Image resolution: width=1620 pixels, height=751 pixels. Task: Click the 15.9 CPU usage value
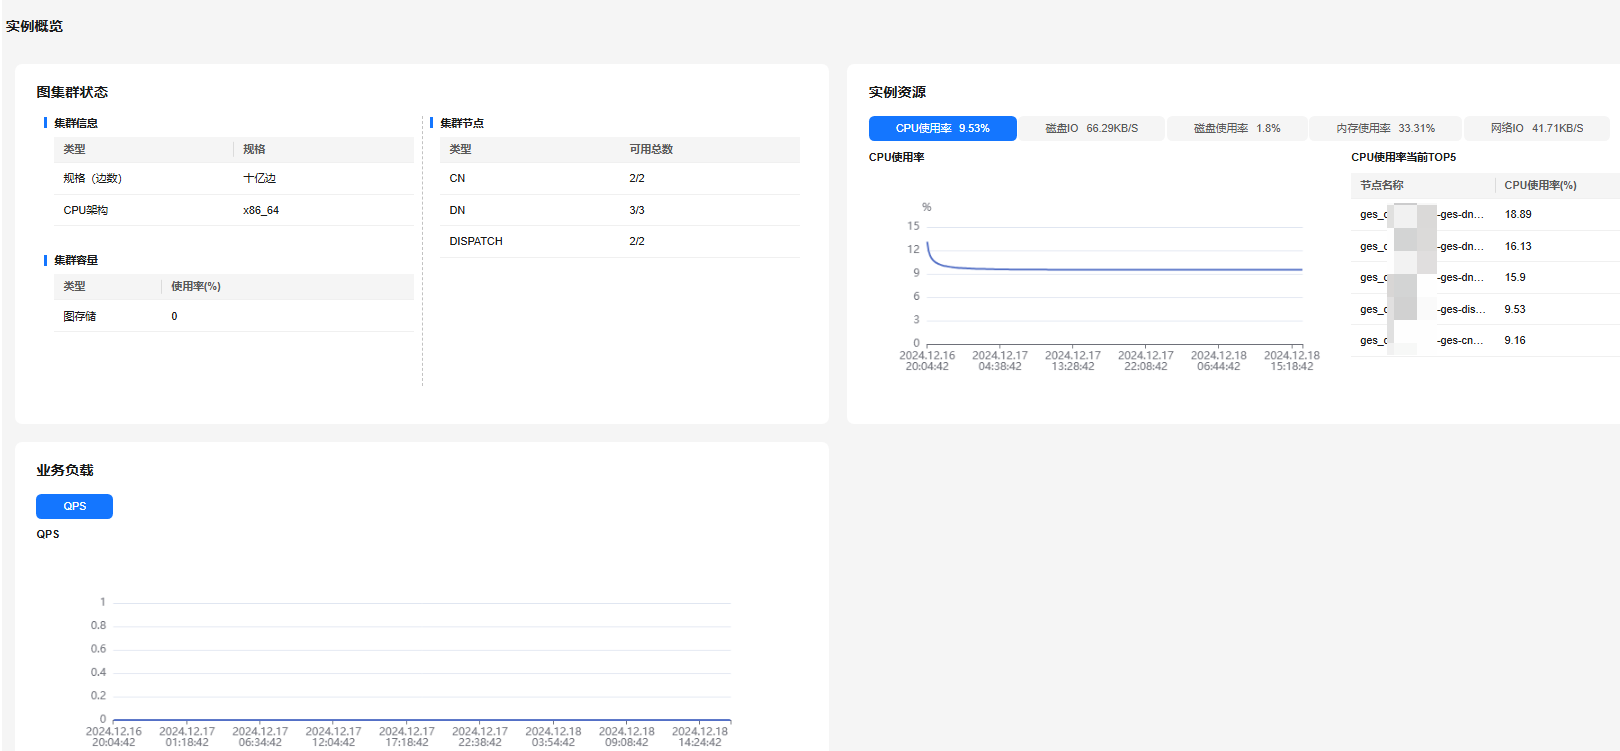coord(1515,277)
